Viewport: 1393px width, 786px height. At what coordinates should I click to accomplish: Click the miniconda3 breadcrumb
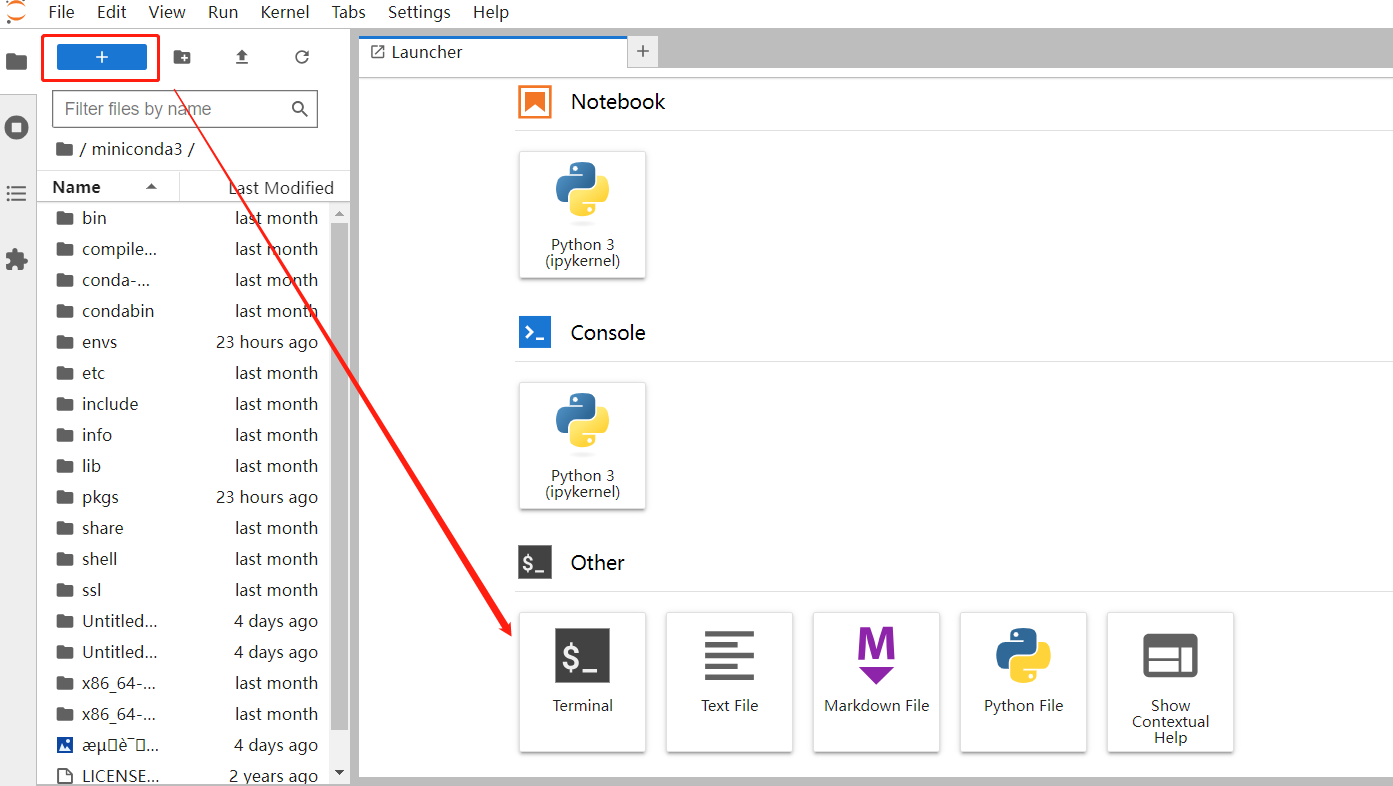tap(137, 149)
